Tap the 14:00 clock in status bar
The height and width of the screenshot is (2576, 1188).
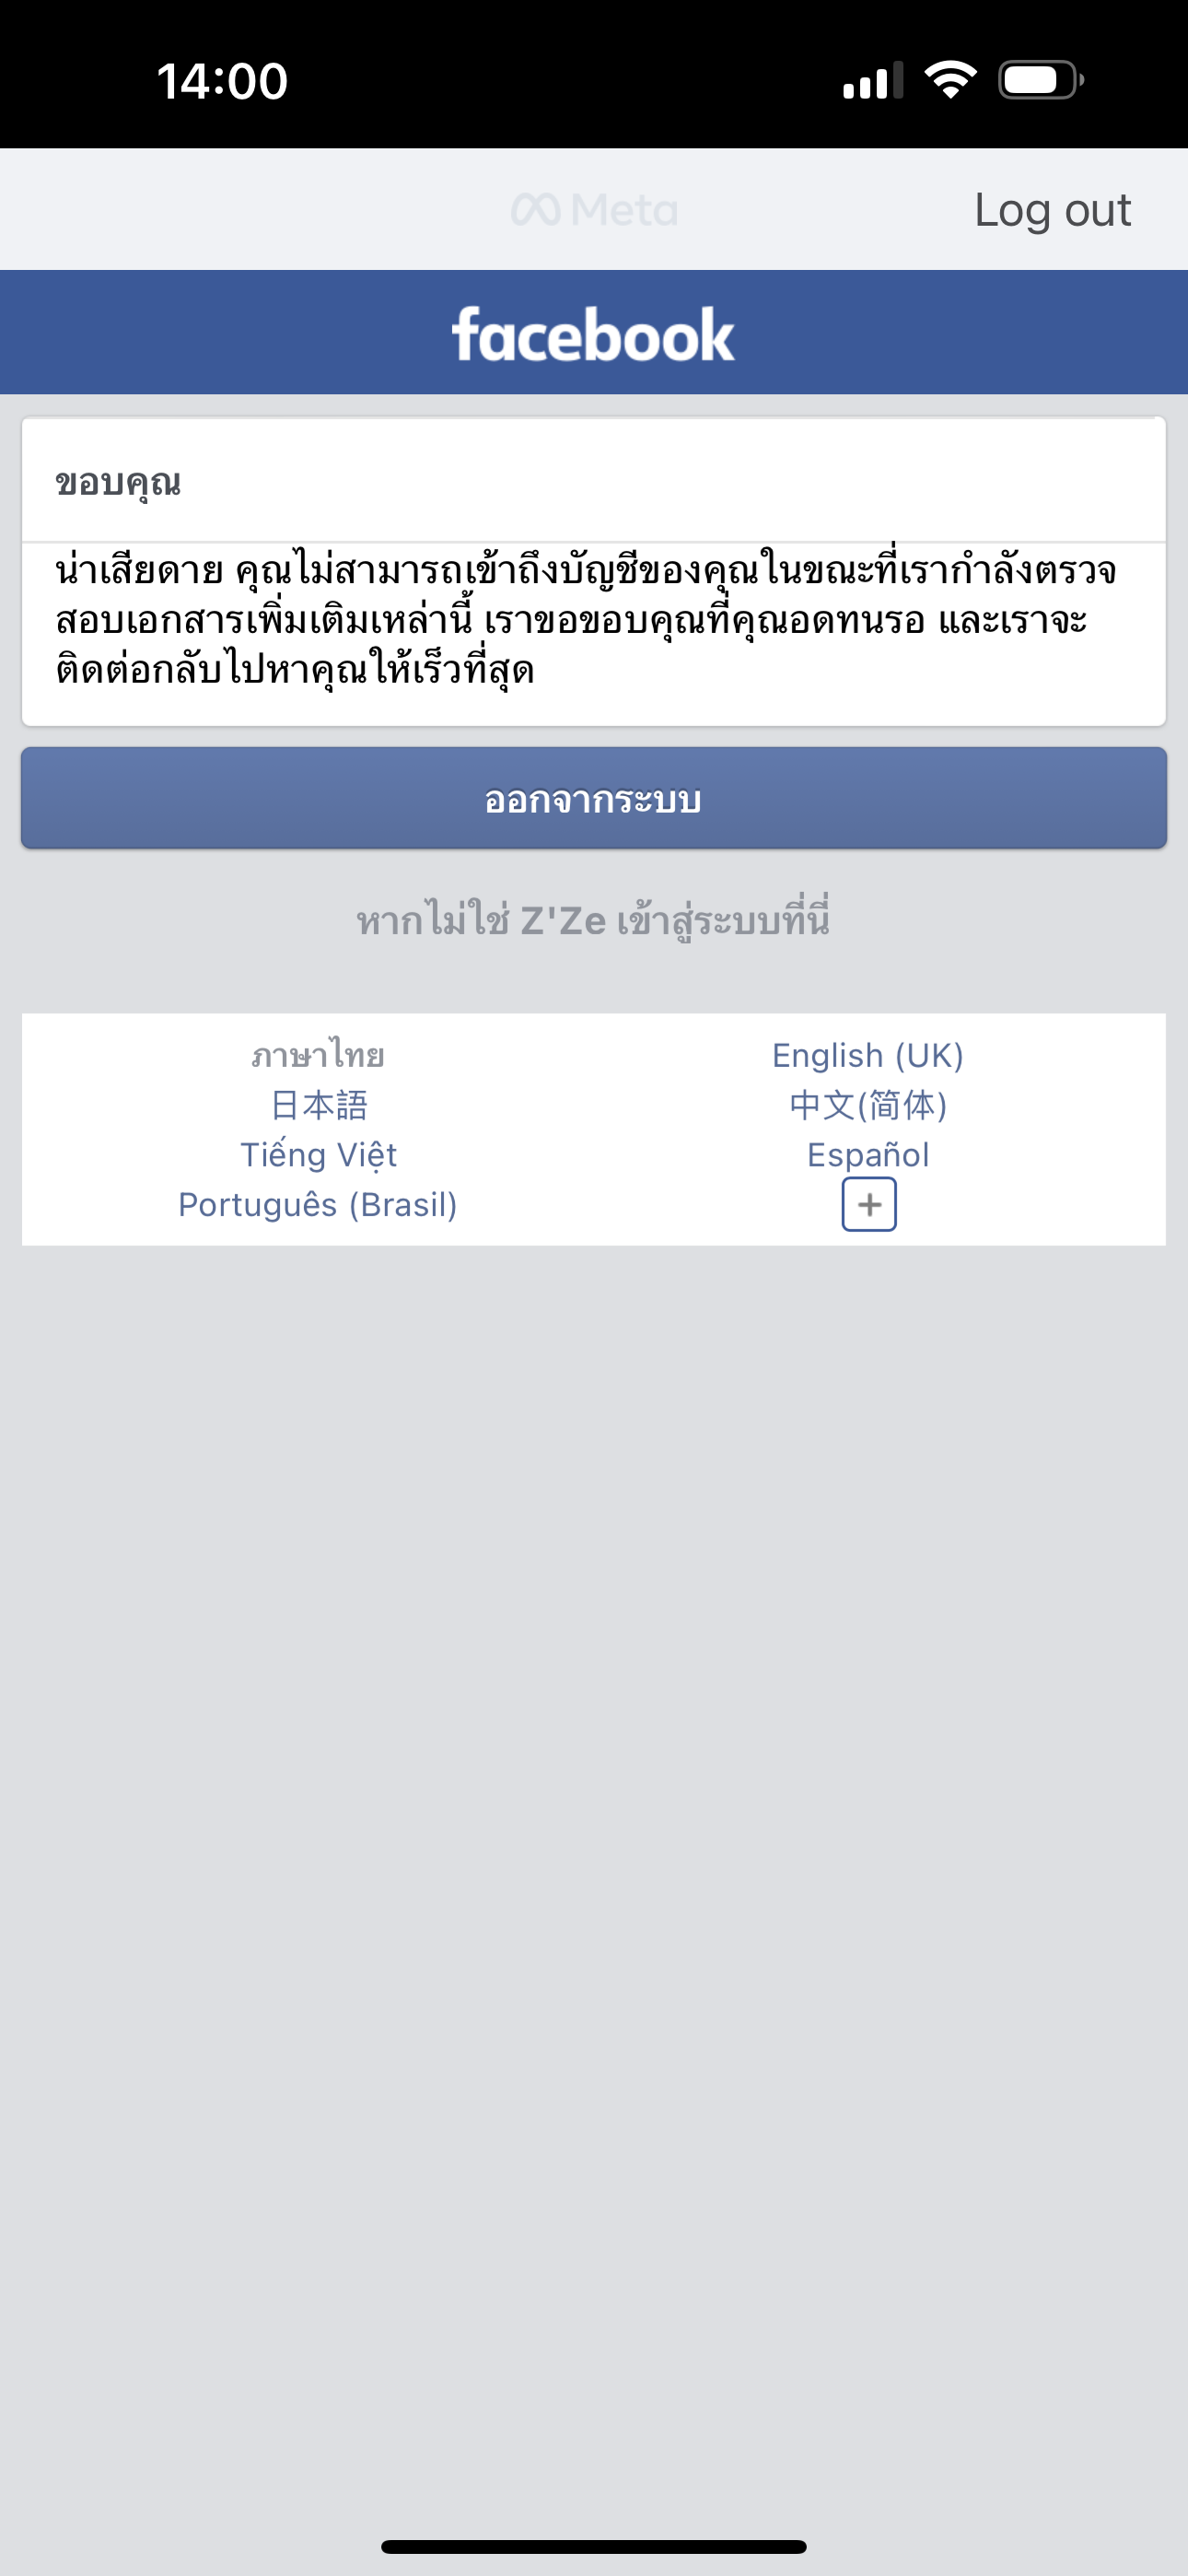point(222,81)
